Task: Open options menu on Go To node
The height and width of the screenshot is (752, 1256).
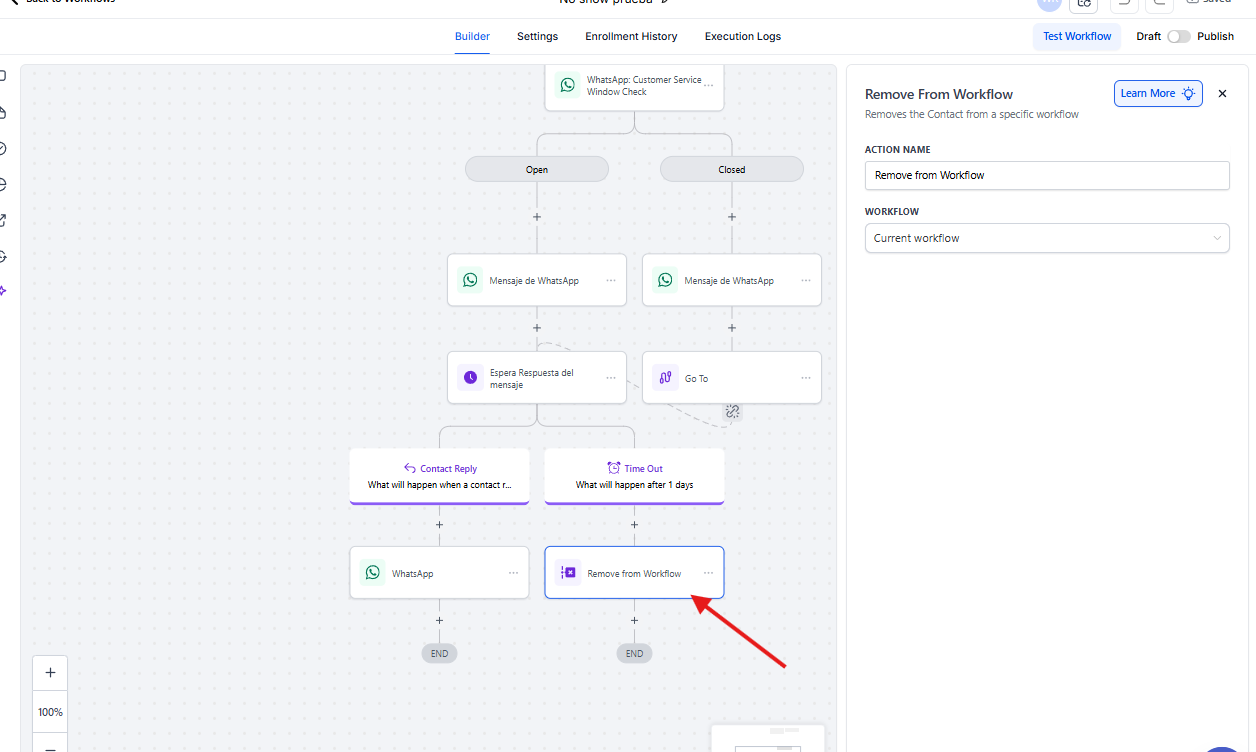Action: coord(806,378)
